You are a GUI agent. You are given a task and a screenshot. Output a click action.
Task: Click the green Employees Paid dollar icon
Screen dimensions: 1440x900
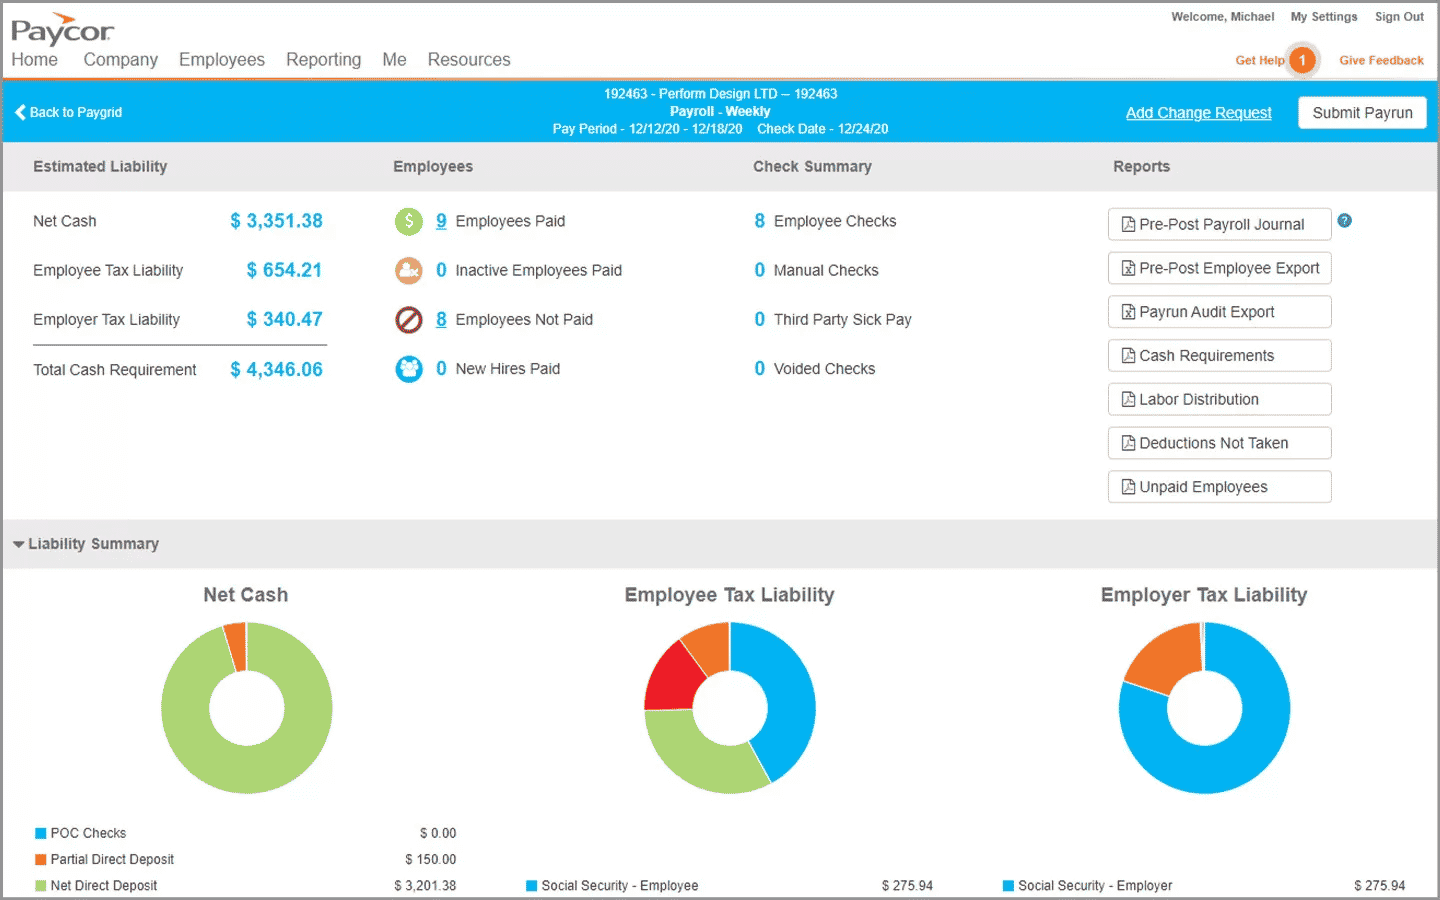tap(408, 221)
